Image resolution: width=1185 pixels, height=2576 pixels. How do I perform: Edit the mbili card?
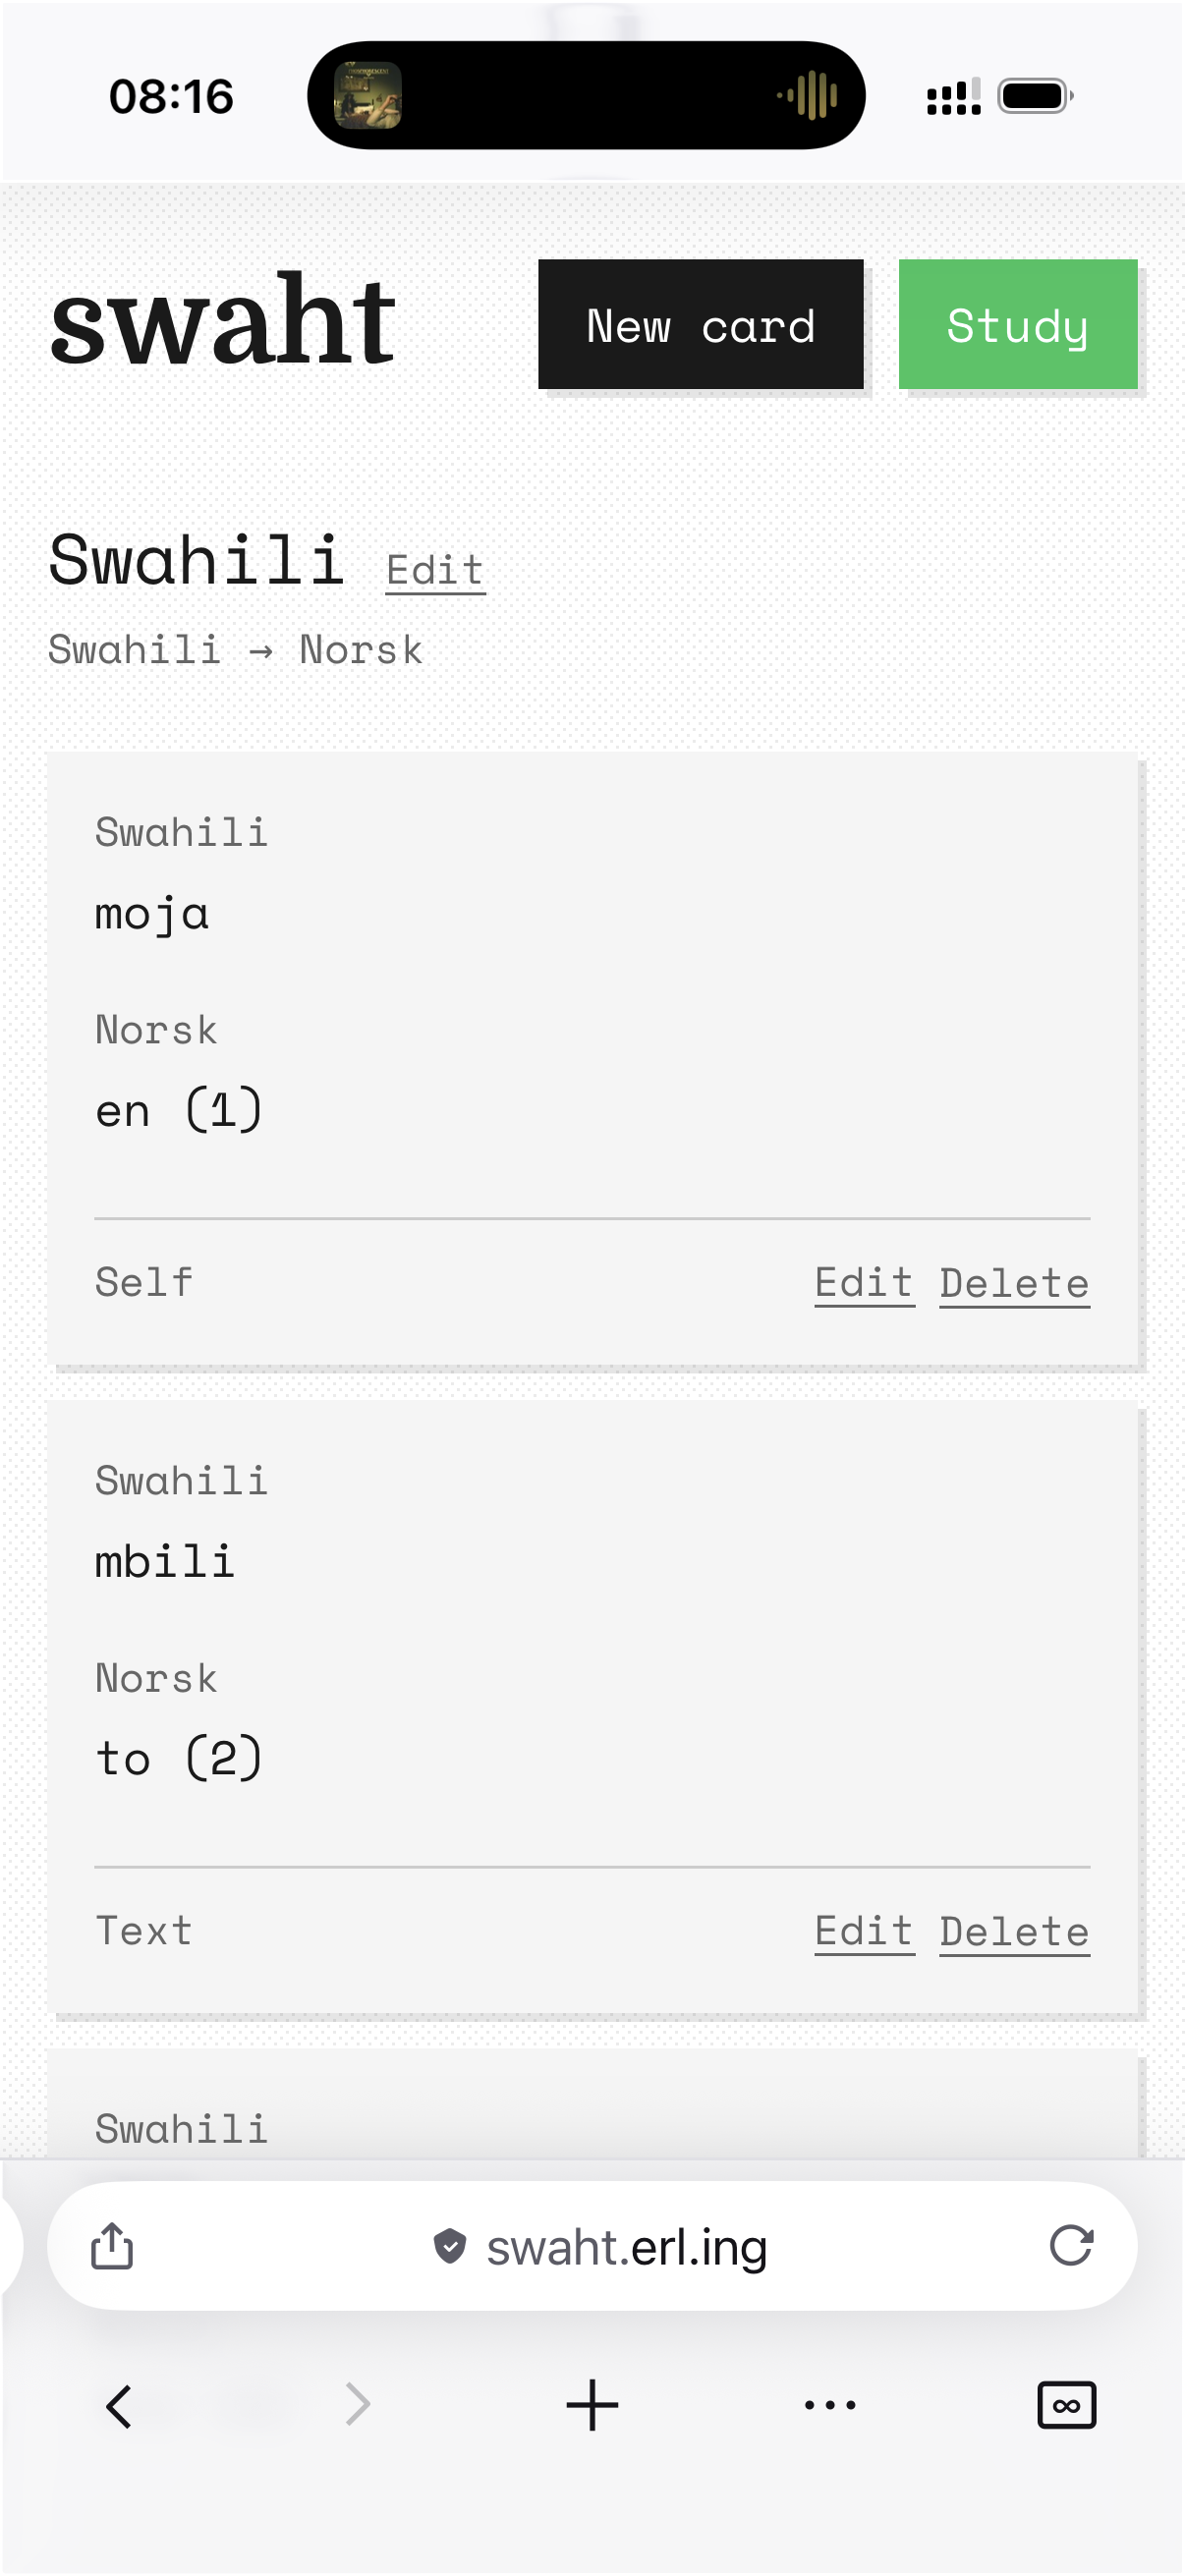tap(864, 1931)
